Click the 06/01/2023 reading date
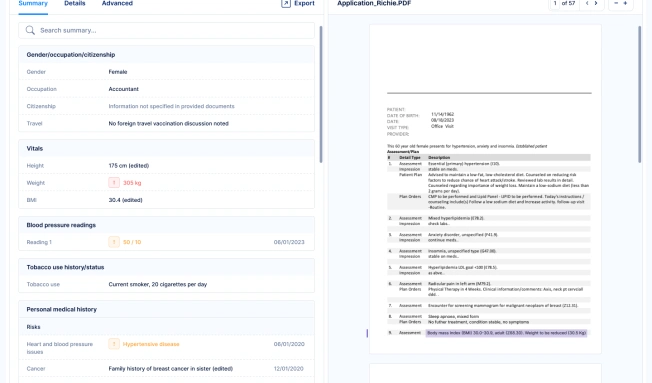The image size is (652, 383). click(289, 242)
